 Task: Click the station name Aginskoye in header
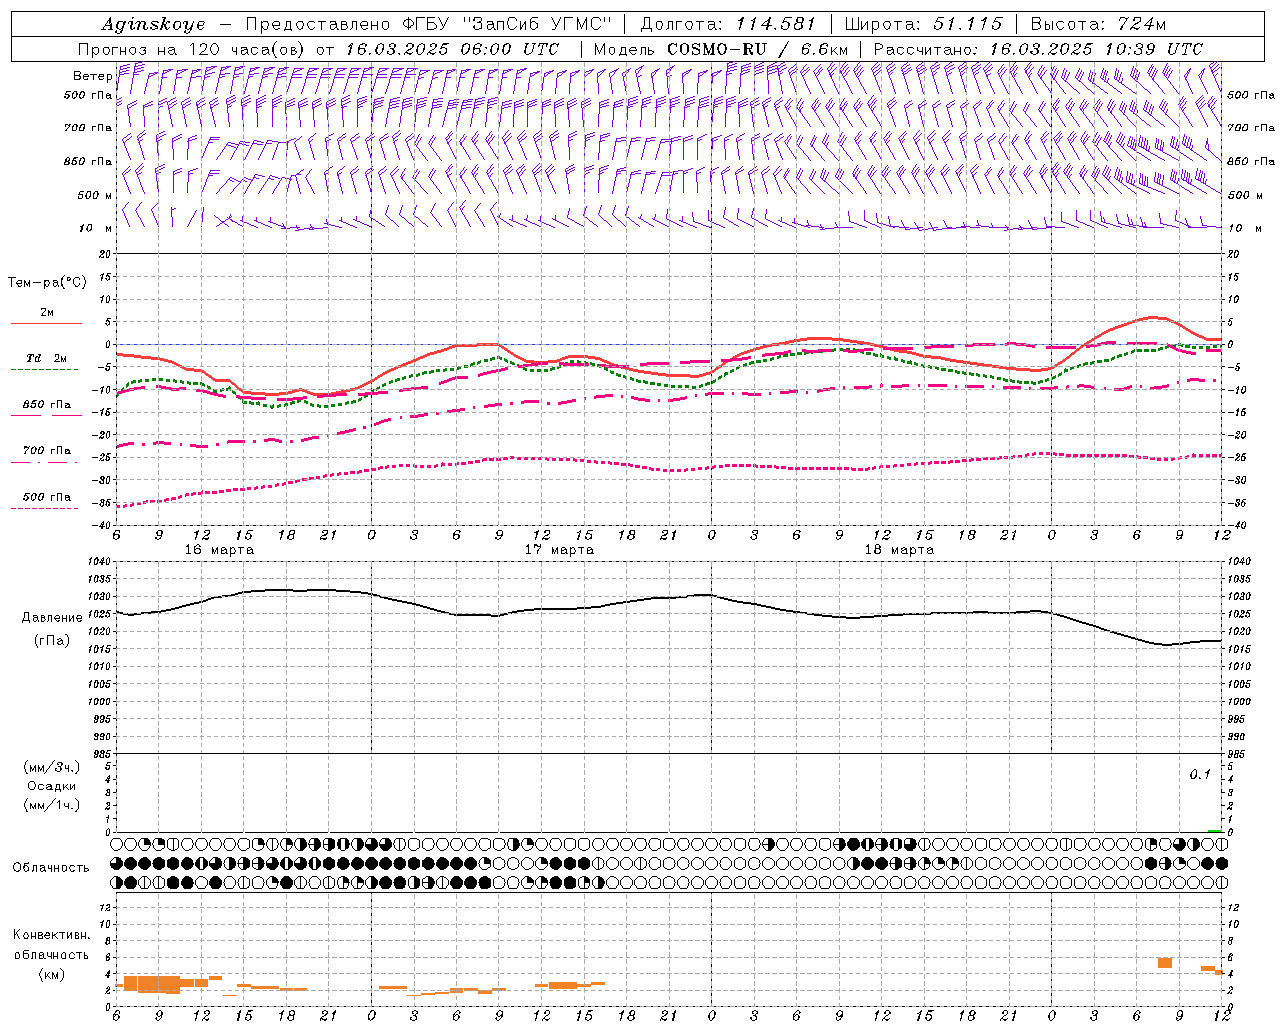click(x=152, y=25)
